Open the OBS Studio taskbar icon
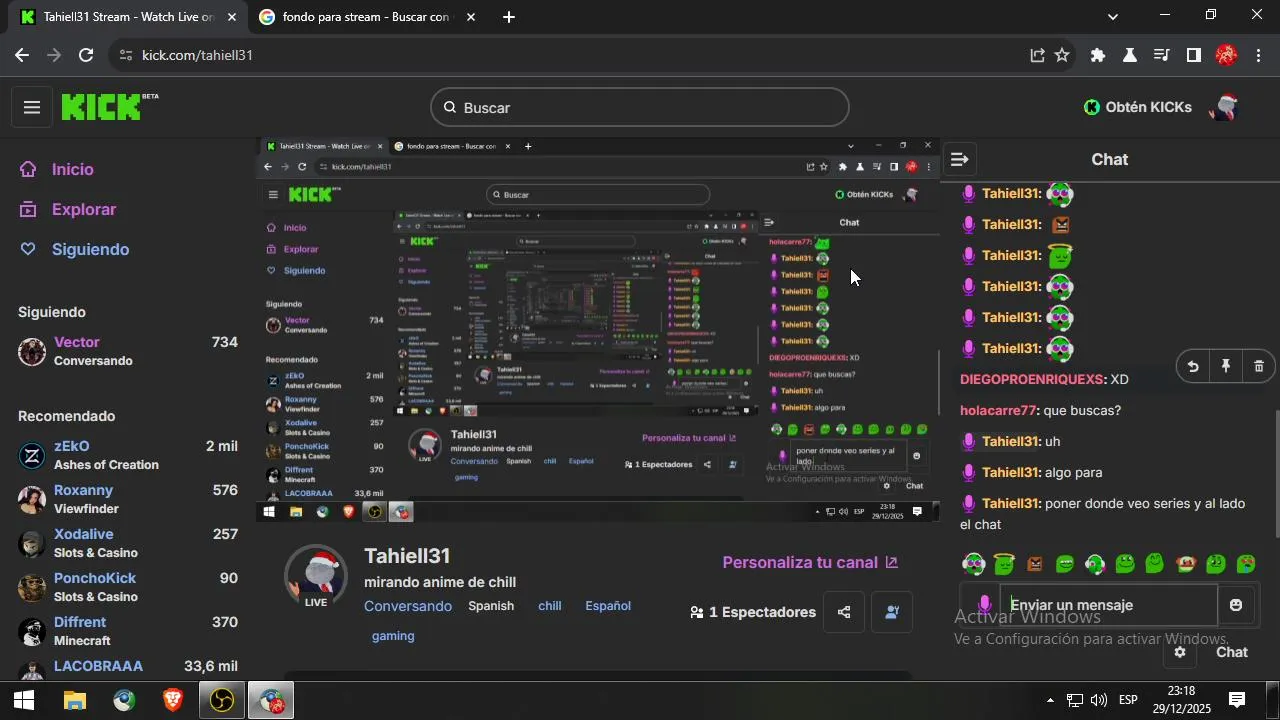Image resolution: width=1280 pixels, height=720 pixels. [x=222, y=701]
